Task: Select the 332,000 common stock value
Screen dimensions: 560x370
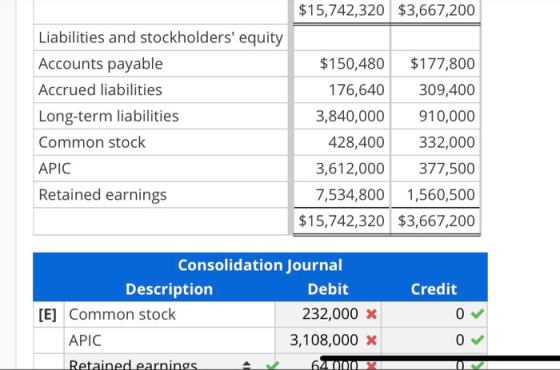Action: point(447,142)
